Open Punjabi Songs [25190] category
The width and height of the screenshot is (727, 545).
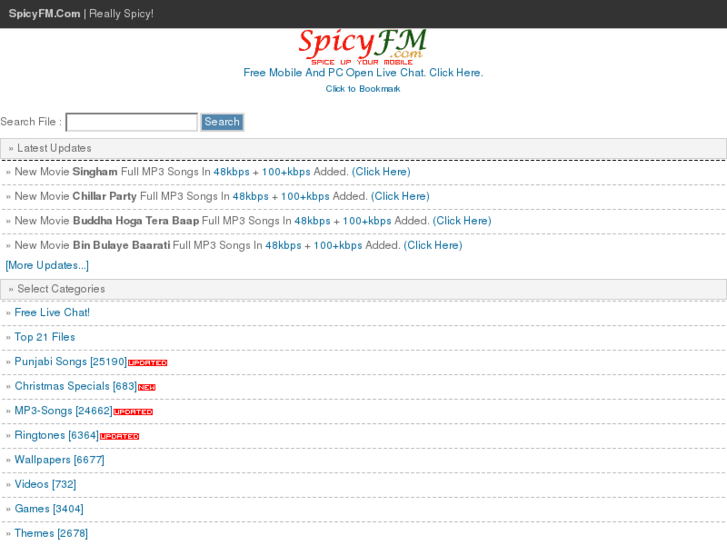click(70, 362)
